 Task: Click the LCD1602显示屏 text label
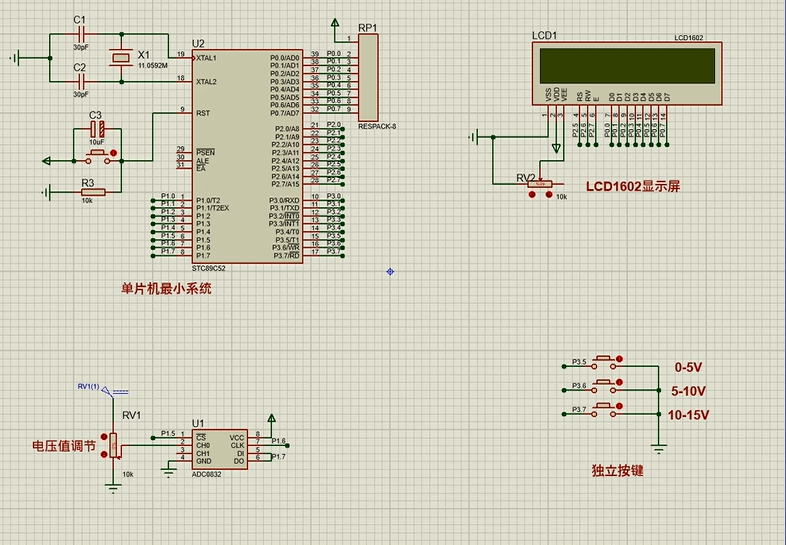pyautogui.click(x=632, y=186)
